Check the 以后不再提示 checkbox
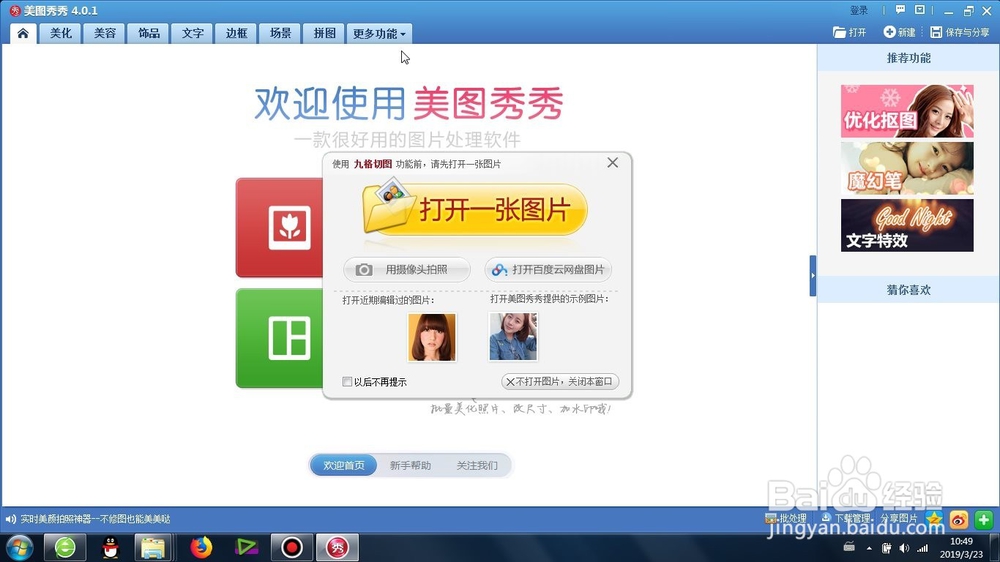 347,381
